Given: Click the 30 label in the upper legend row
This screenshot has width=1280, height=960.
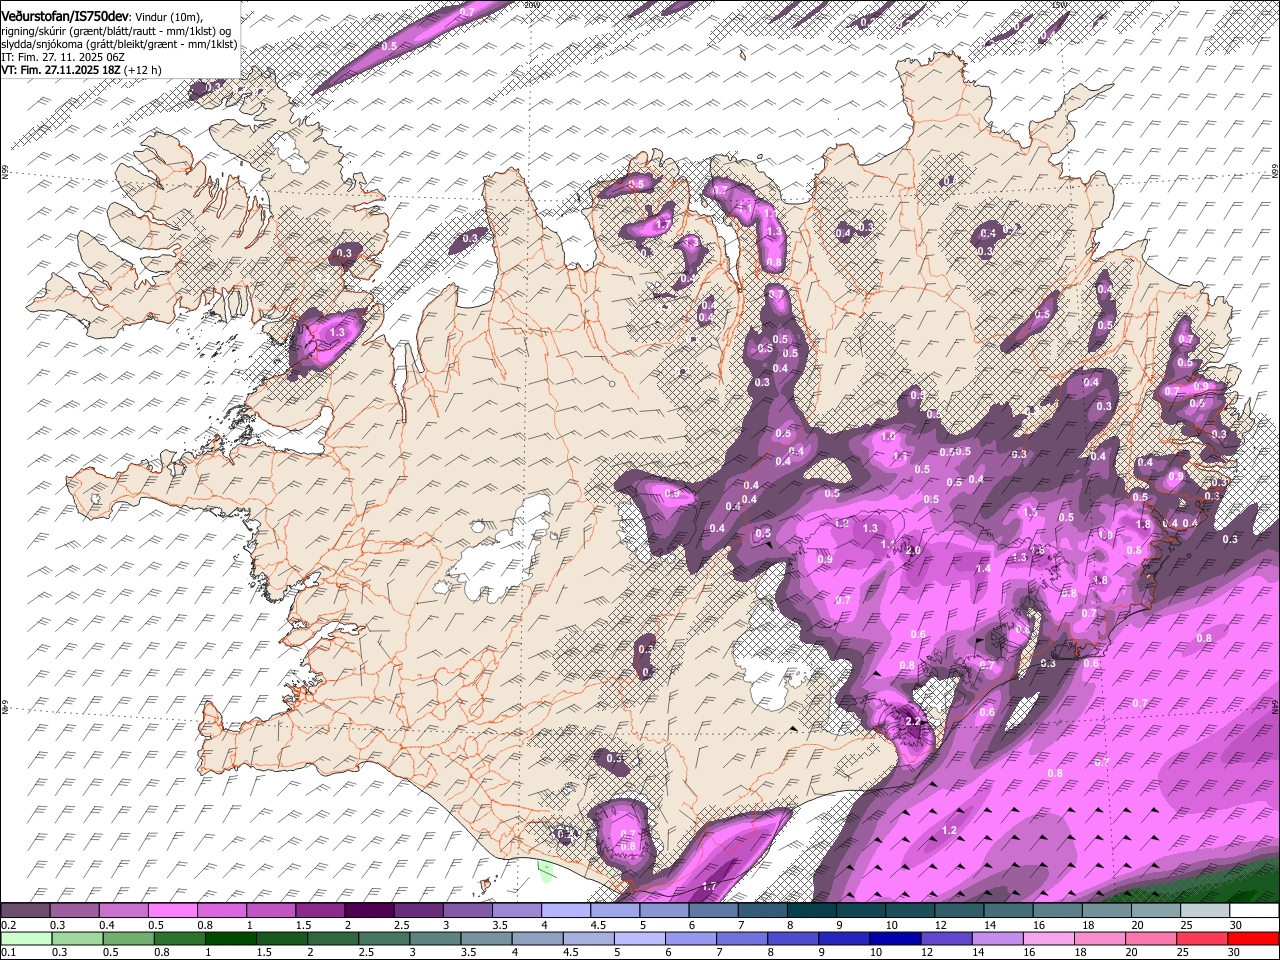Looking at the screenshot, I should pyautogui.click(x=1235, y=925).
